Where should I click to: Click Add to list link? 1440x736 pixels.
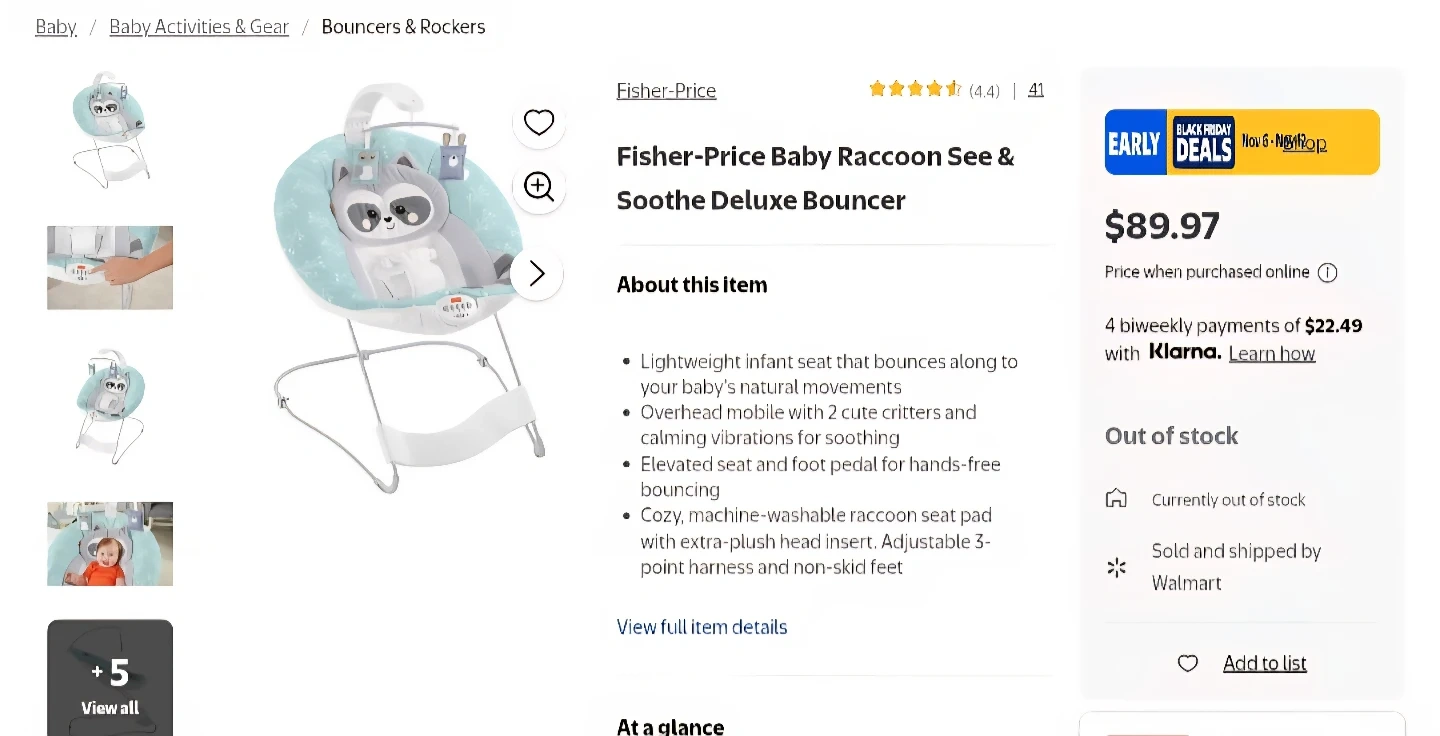(x=1264, y=663)
